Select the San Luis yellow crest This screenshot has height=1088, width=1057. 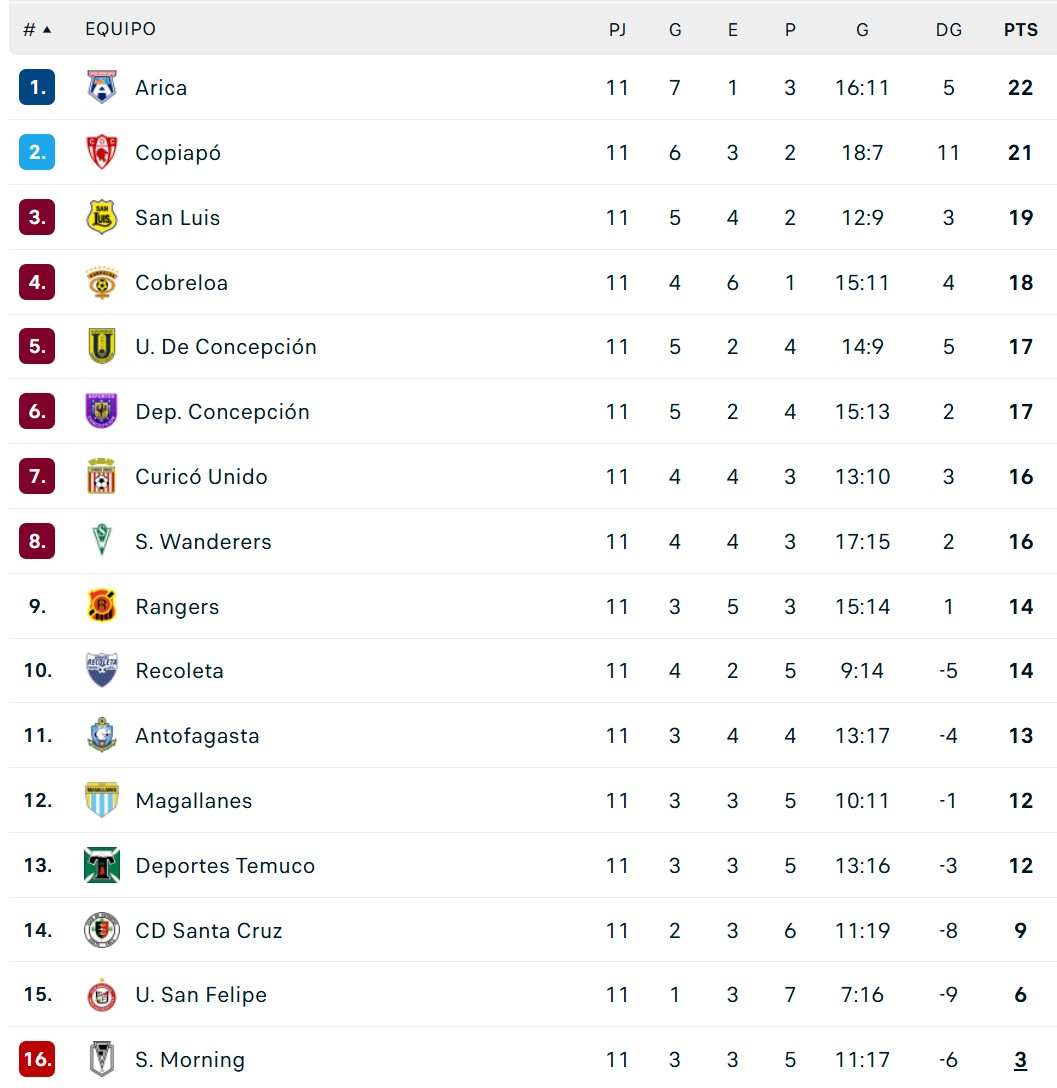101,217
